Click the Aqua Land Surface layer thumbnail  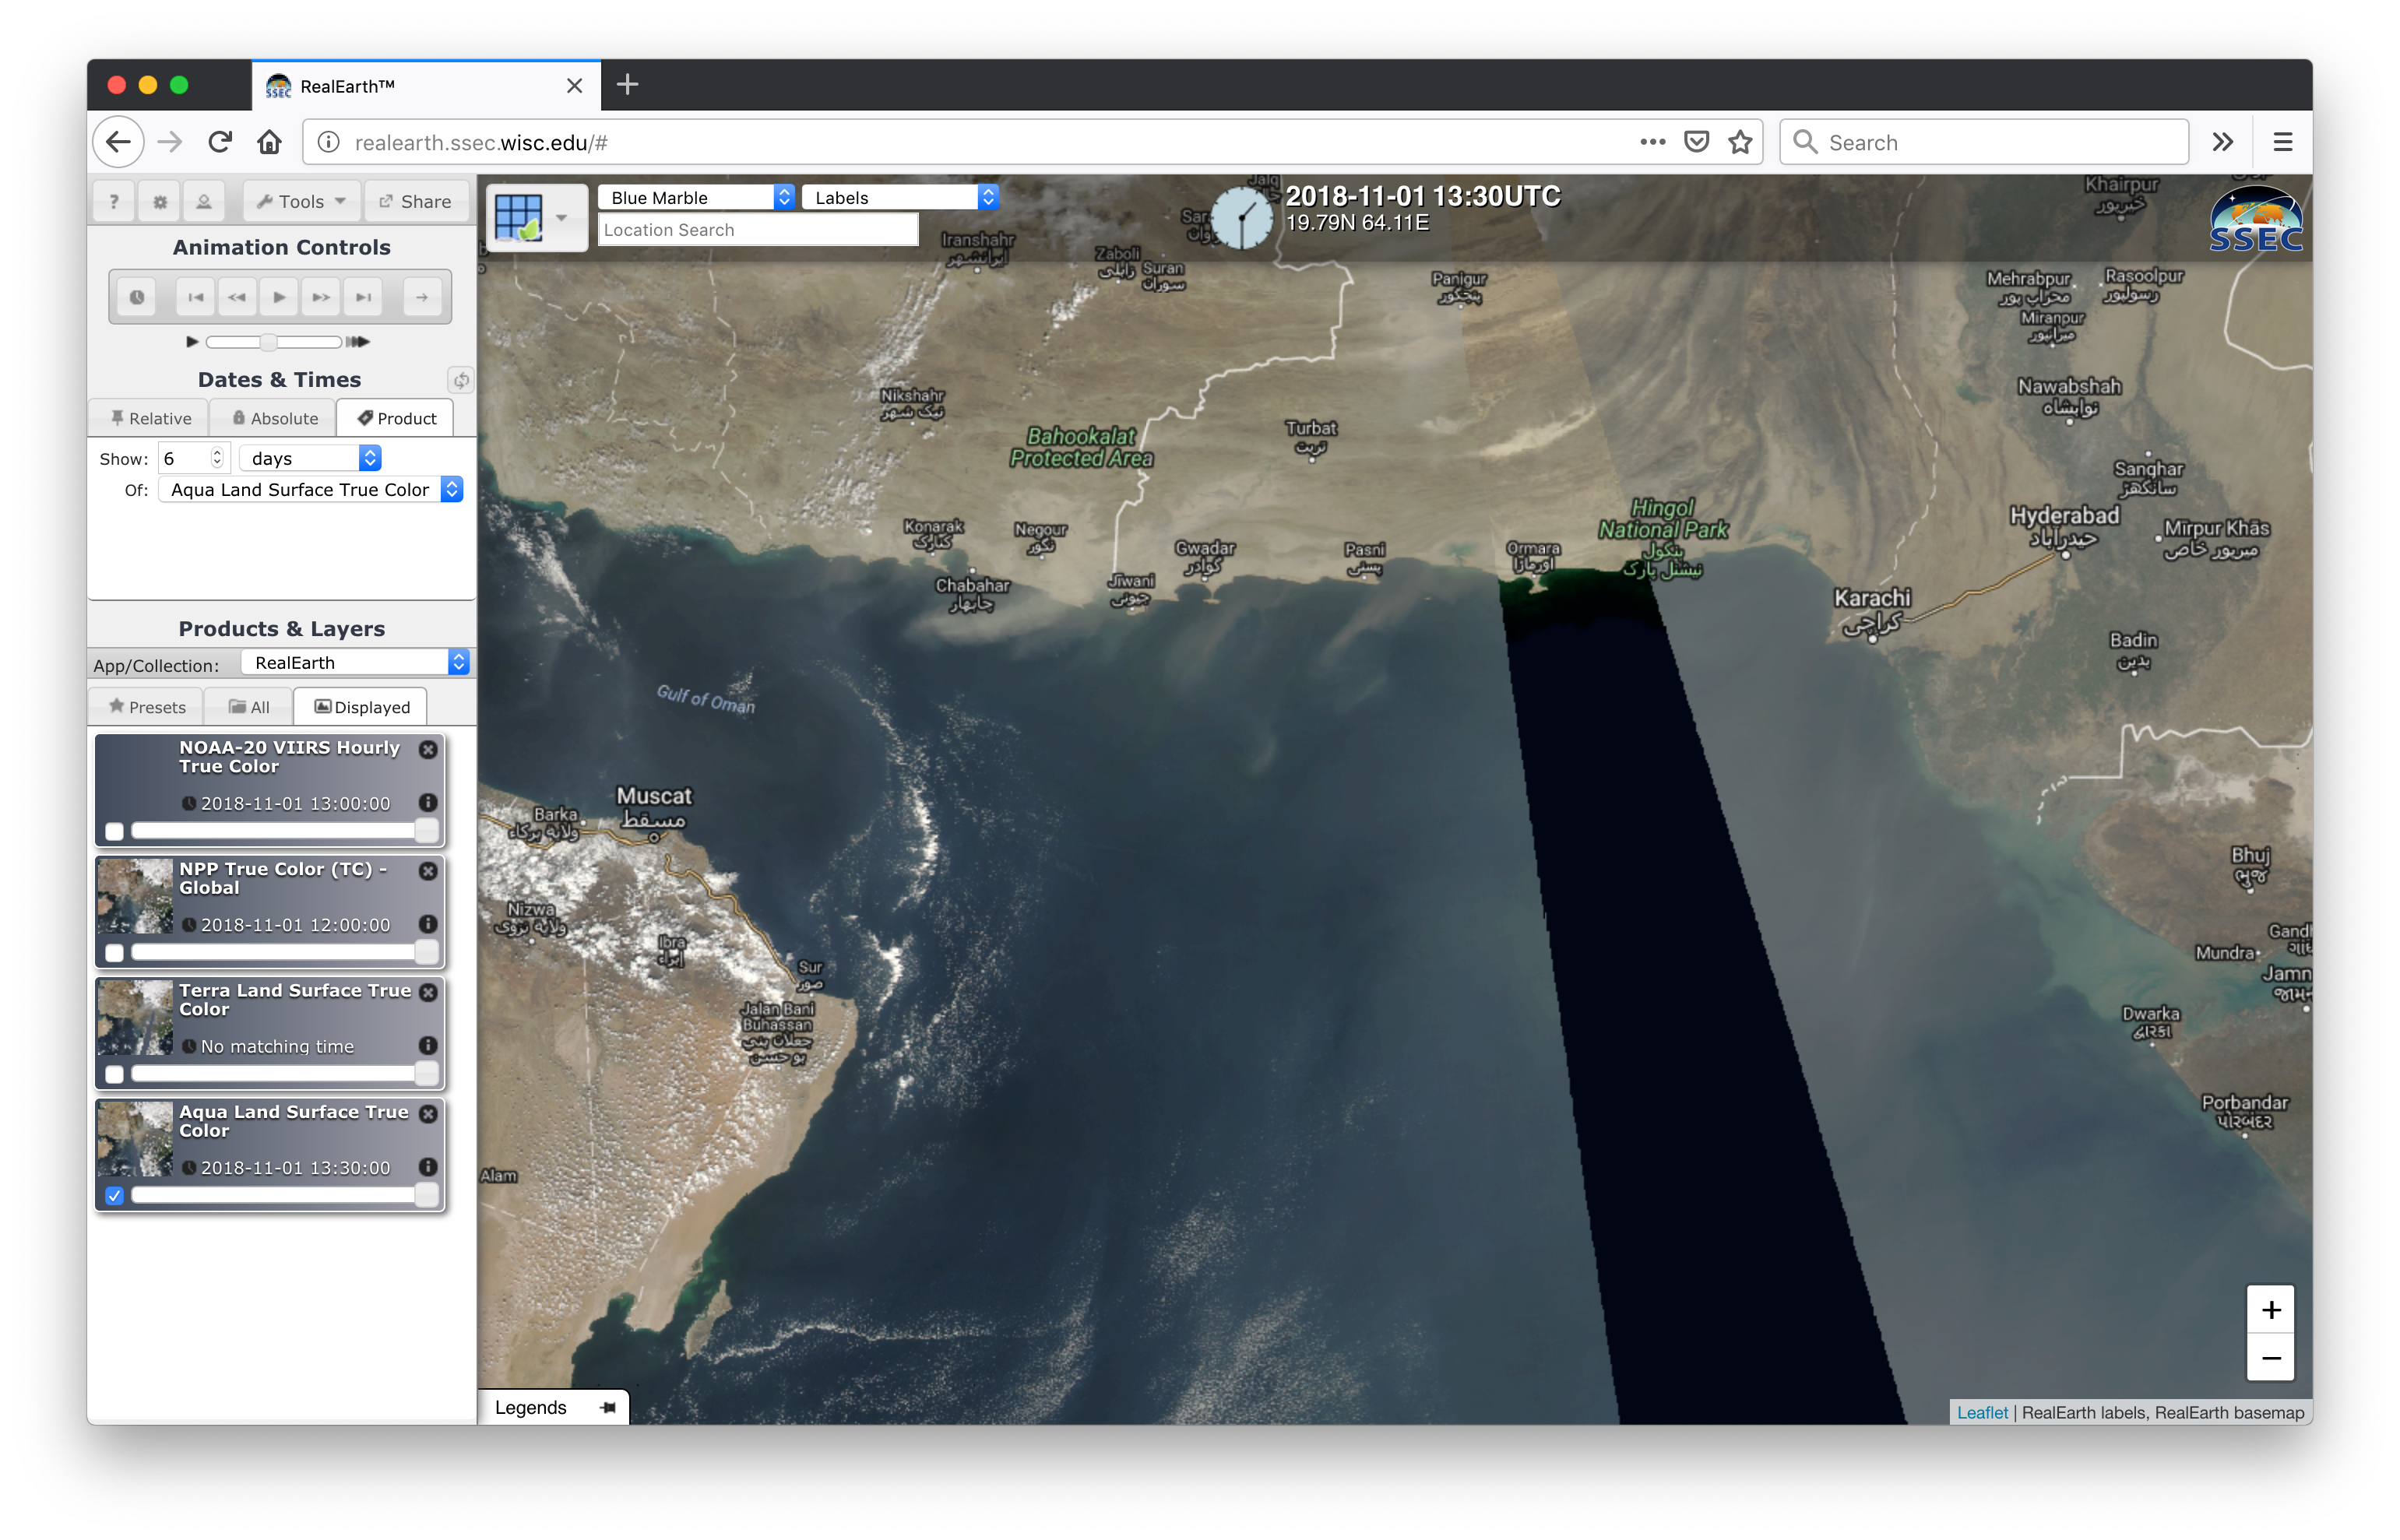[x=135, y=1139]
